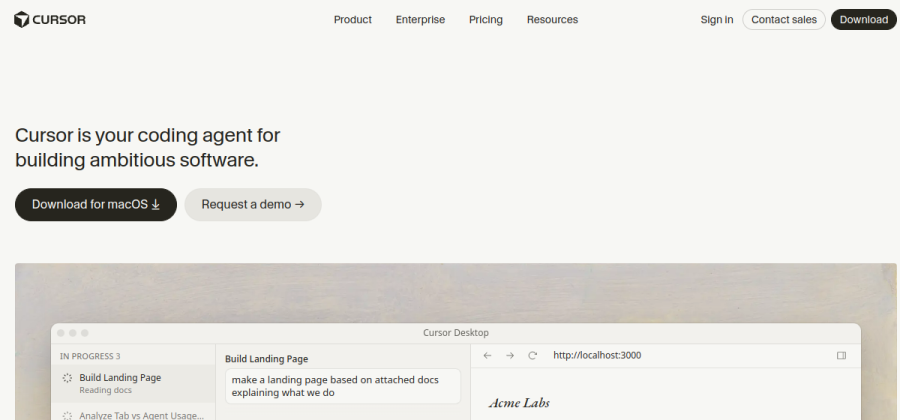Click the Cursor Desktop window title
Viewport: 900px width, 420px height.
coord(456,333)
